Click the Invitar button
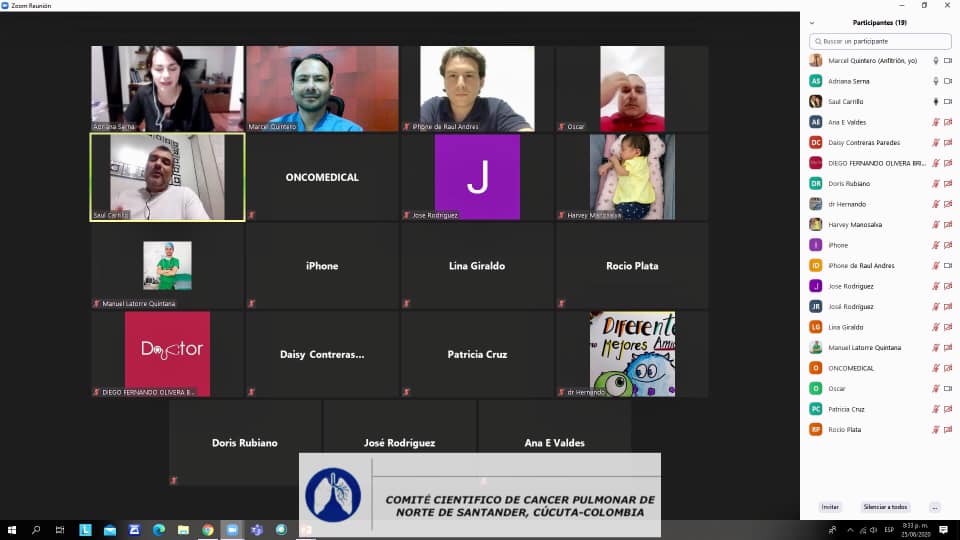 (830, 507)
